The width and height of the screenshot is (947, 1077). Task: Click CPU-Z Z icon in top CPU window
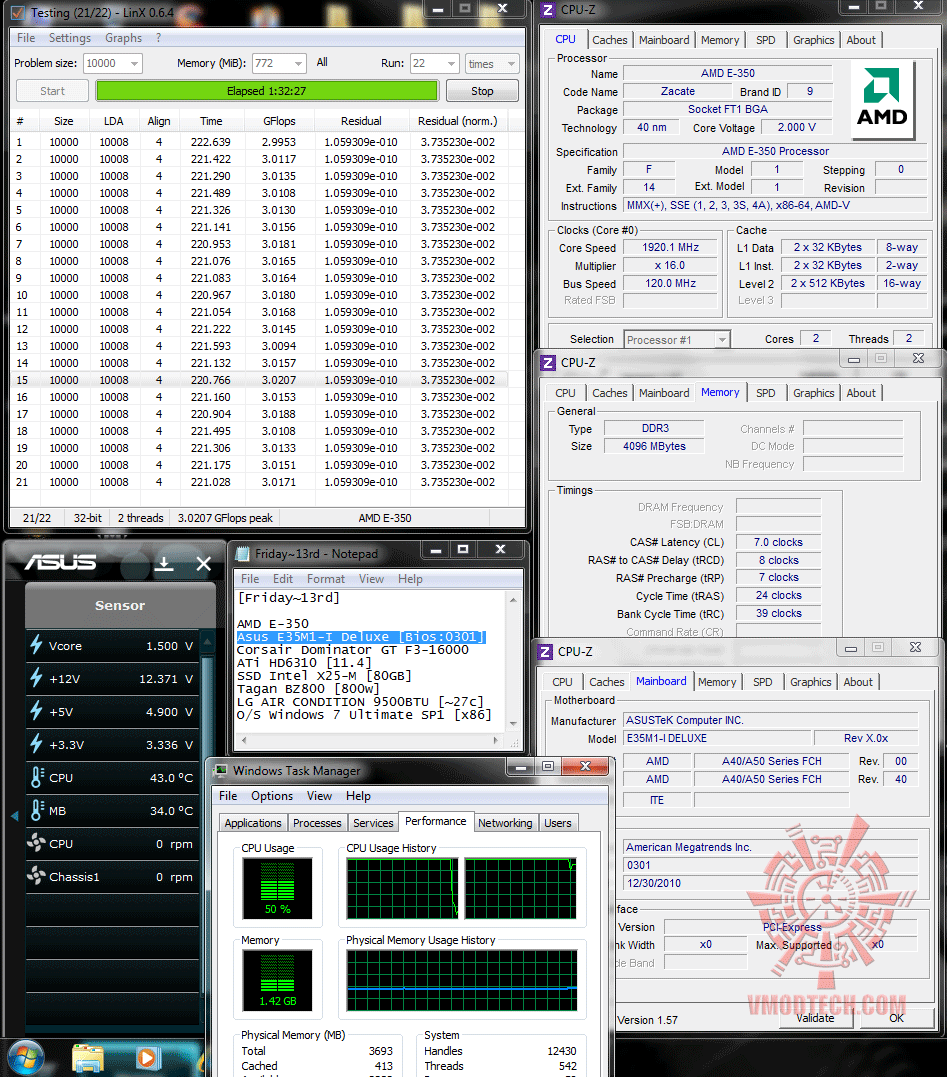pyautogui.click(x=548, y=10)
